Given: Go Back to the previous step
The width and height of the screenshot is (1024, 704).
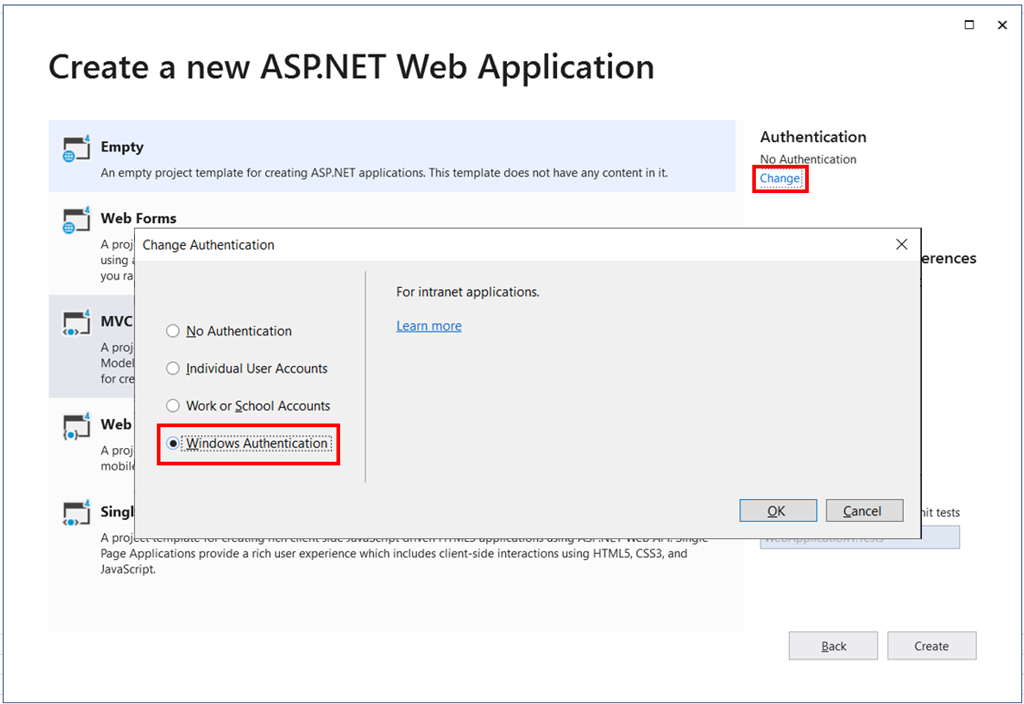Looking at the screenshot, I should (833, 646).
